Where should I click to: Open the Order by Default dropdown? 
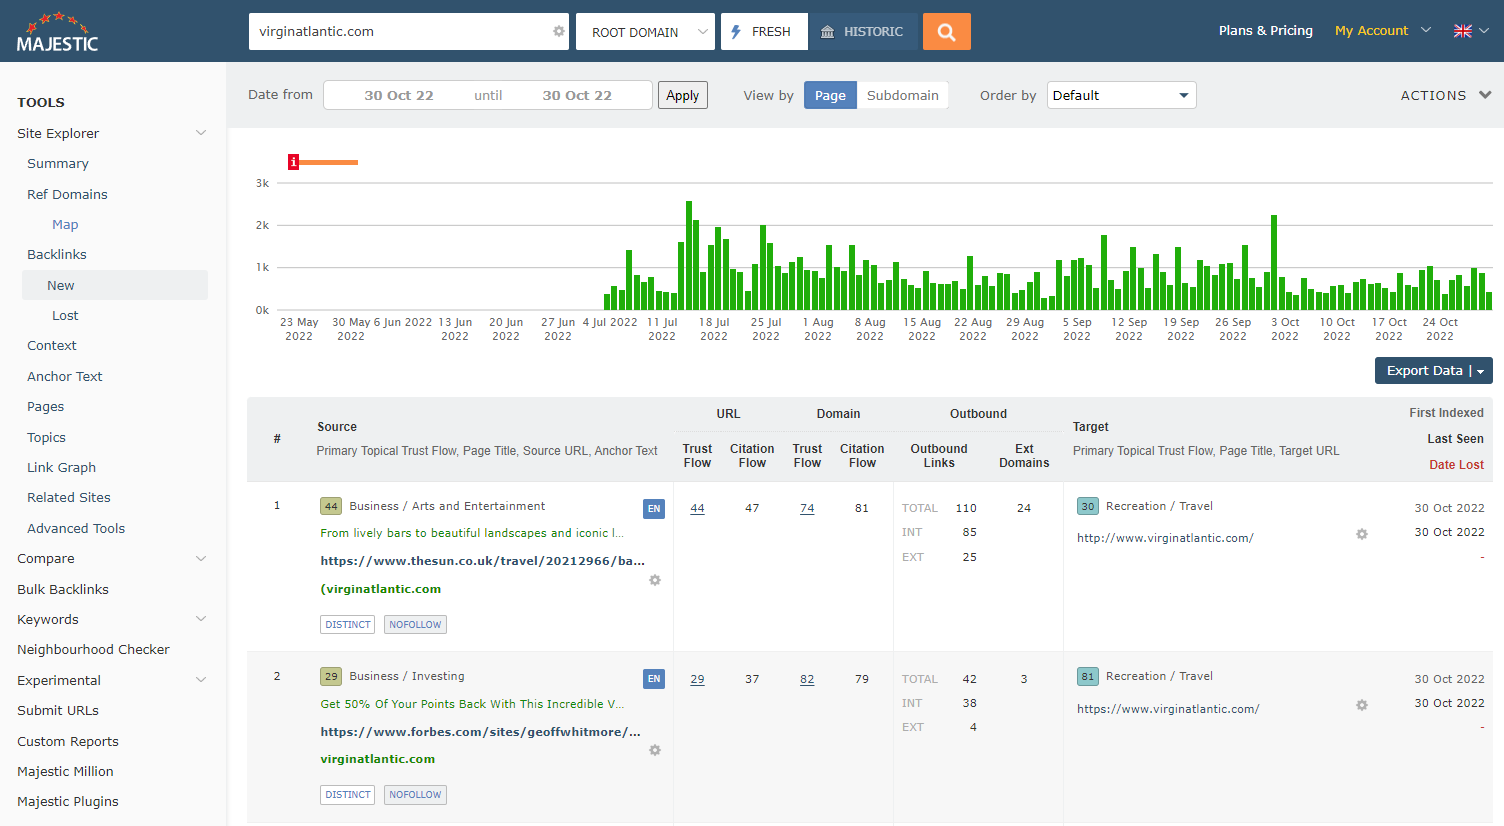tap(1121, 95)
